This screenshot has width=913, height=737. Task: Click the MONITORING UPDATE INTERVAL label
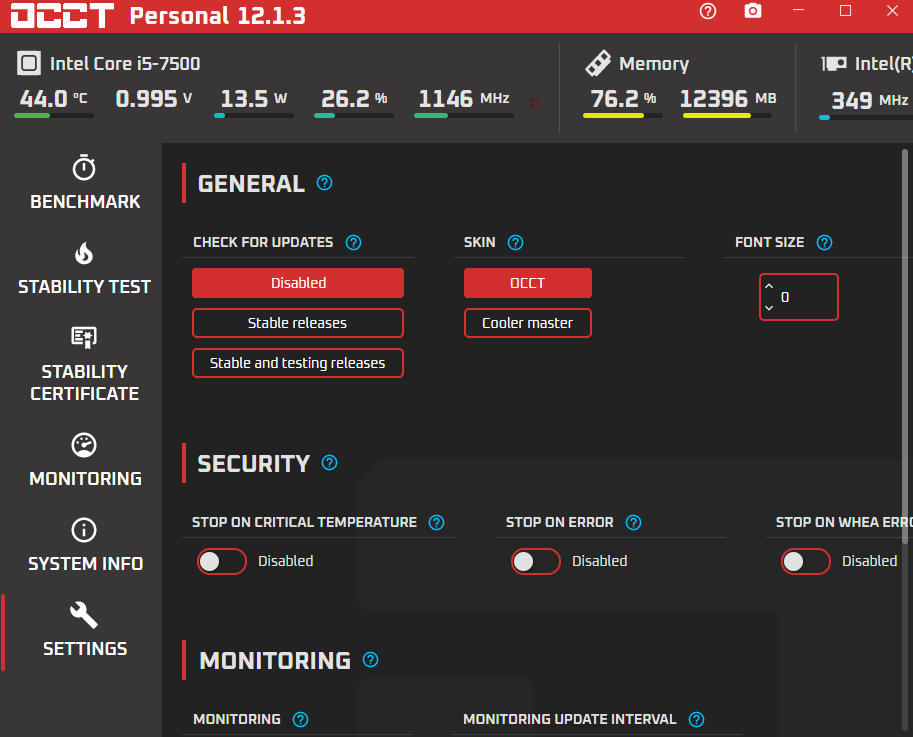tap(570, 720)
